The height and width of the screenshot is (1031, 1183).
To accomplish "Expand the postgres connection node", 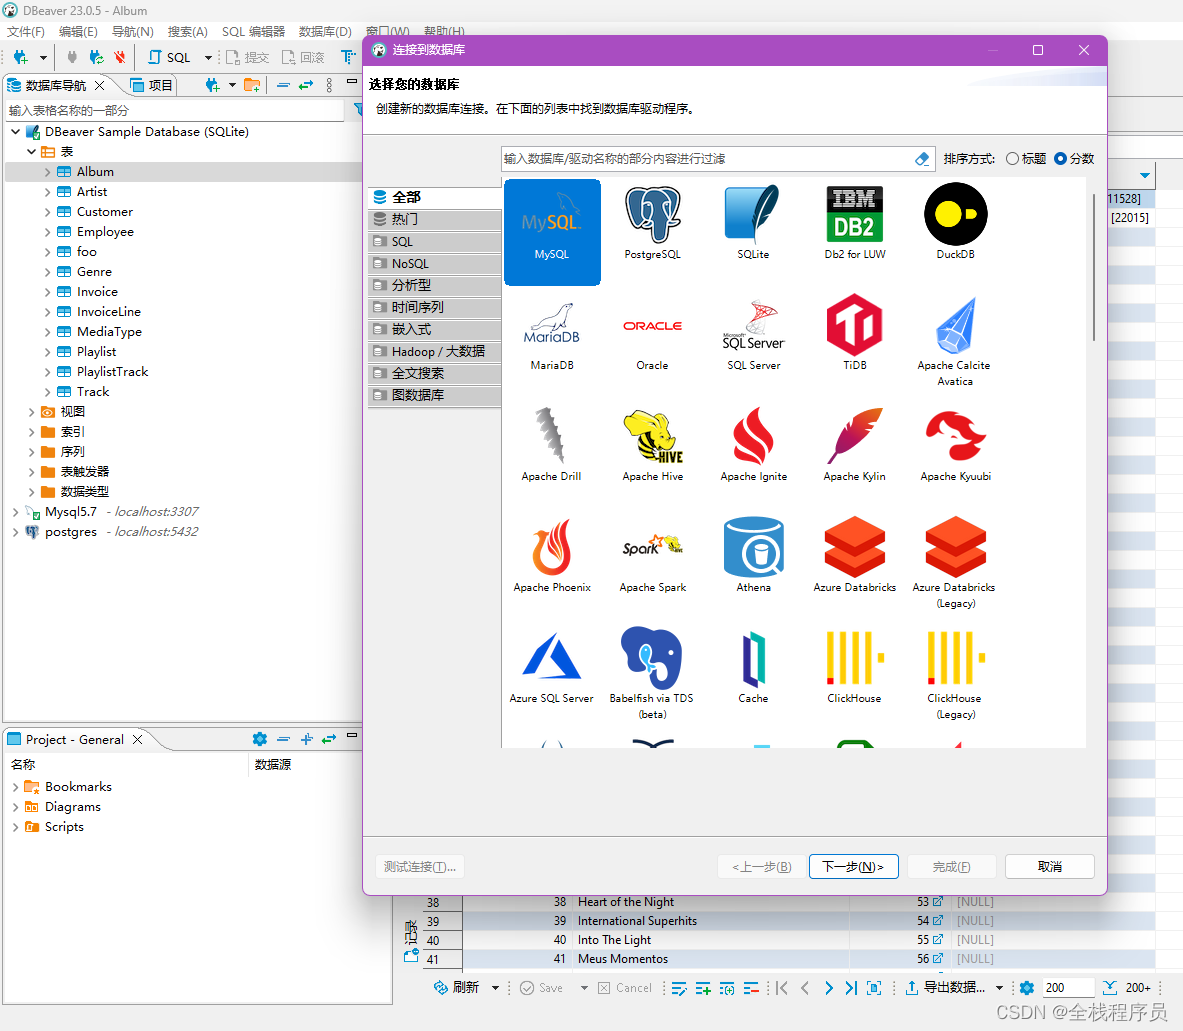I will (x=15, y=532).
